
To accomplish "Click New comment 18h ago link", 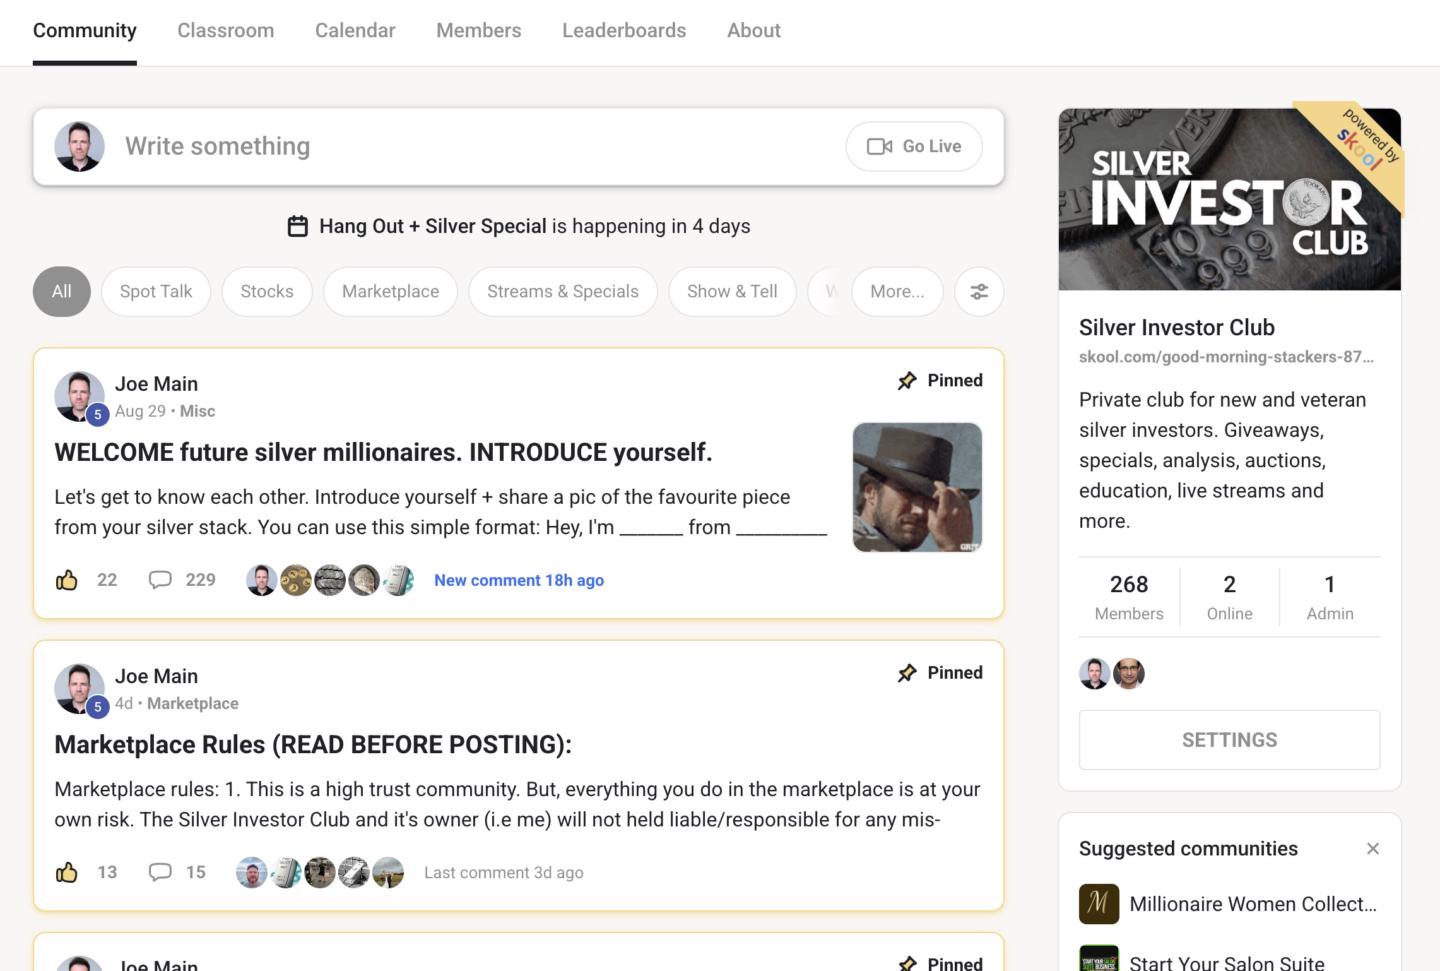I will pyautogui.click(x=519, y=580).
